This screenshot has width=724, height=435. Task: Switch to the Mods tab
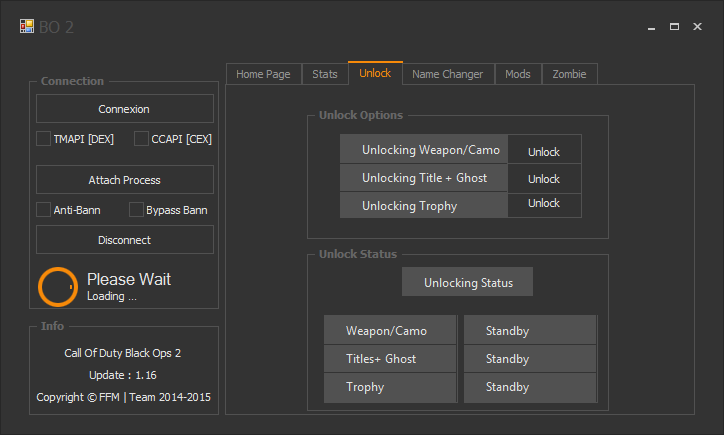pyautogui.click(x=518, y=74)
